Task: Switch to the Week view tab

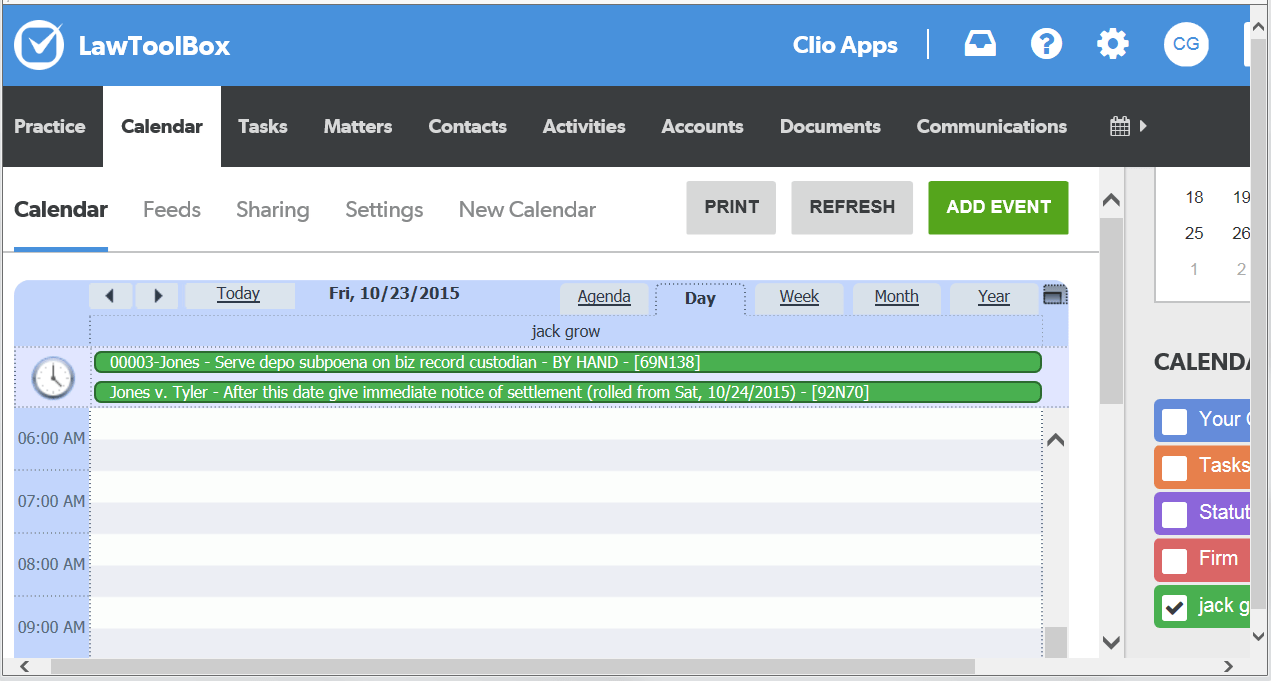Action: 798,297
